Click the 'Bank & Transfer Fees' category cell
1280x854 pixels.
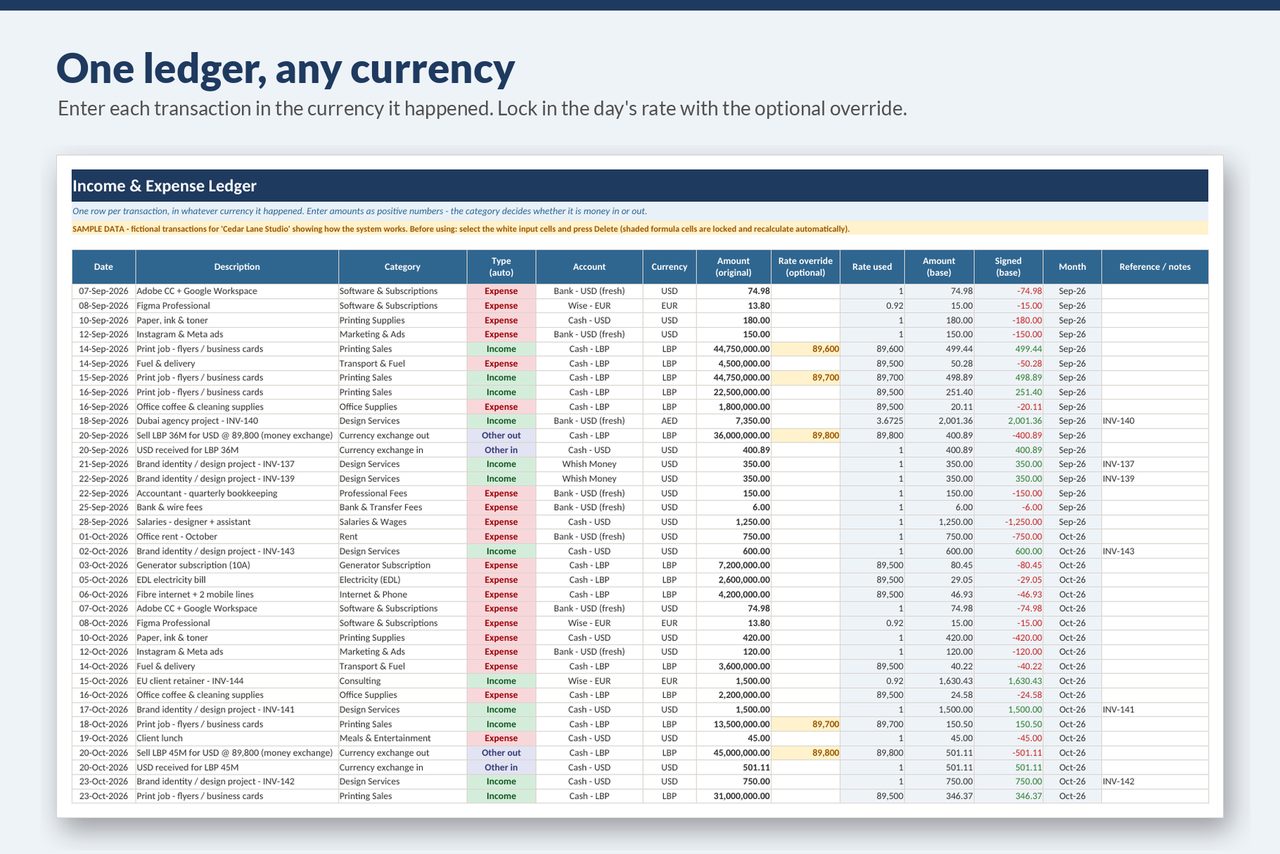402,507
